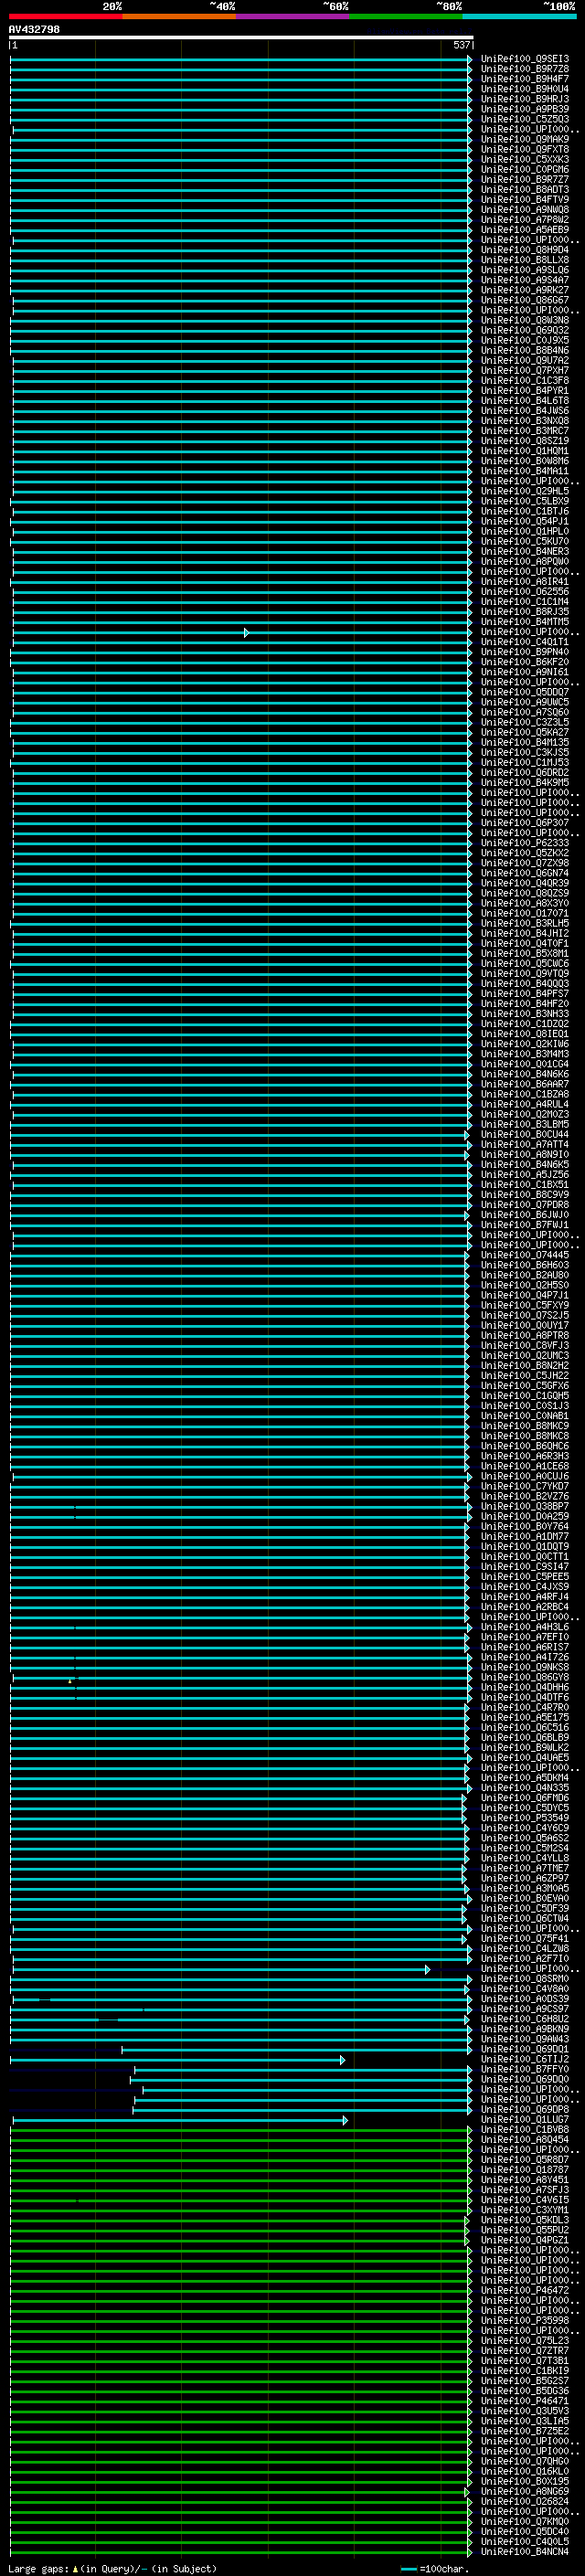585x2576 pixels.
Task: Select the UniRef100_O26824 label
Action: (x=525, y=2501)
